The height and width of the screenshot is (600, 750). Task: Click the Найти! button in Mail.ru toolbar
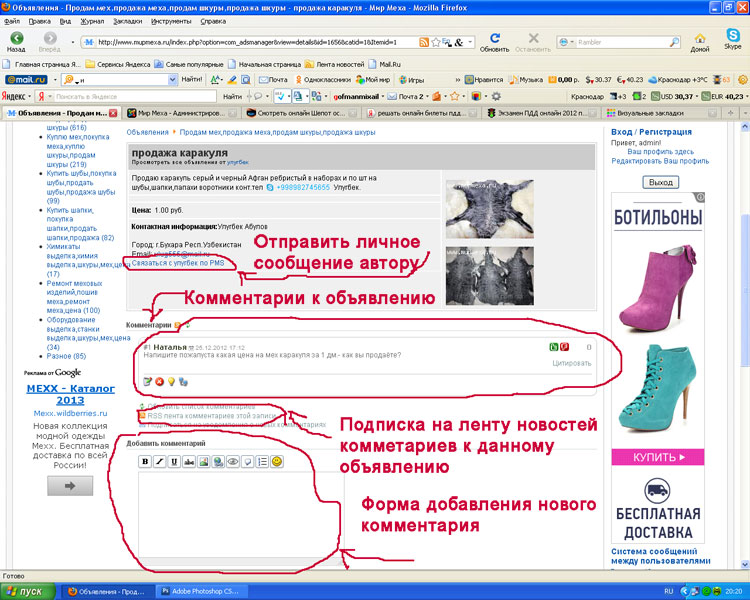pyautogui.click(x=191, y=80)
